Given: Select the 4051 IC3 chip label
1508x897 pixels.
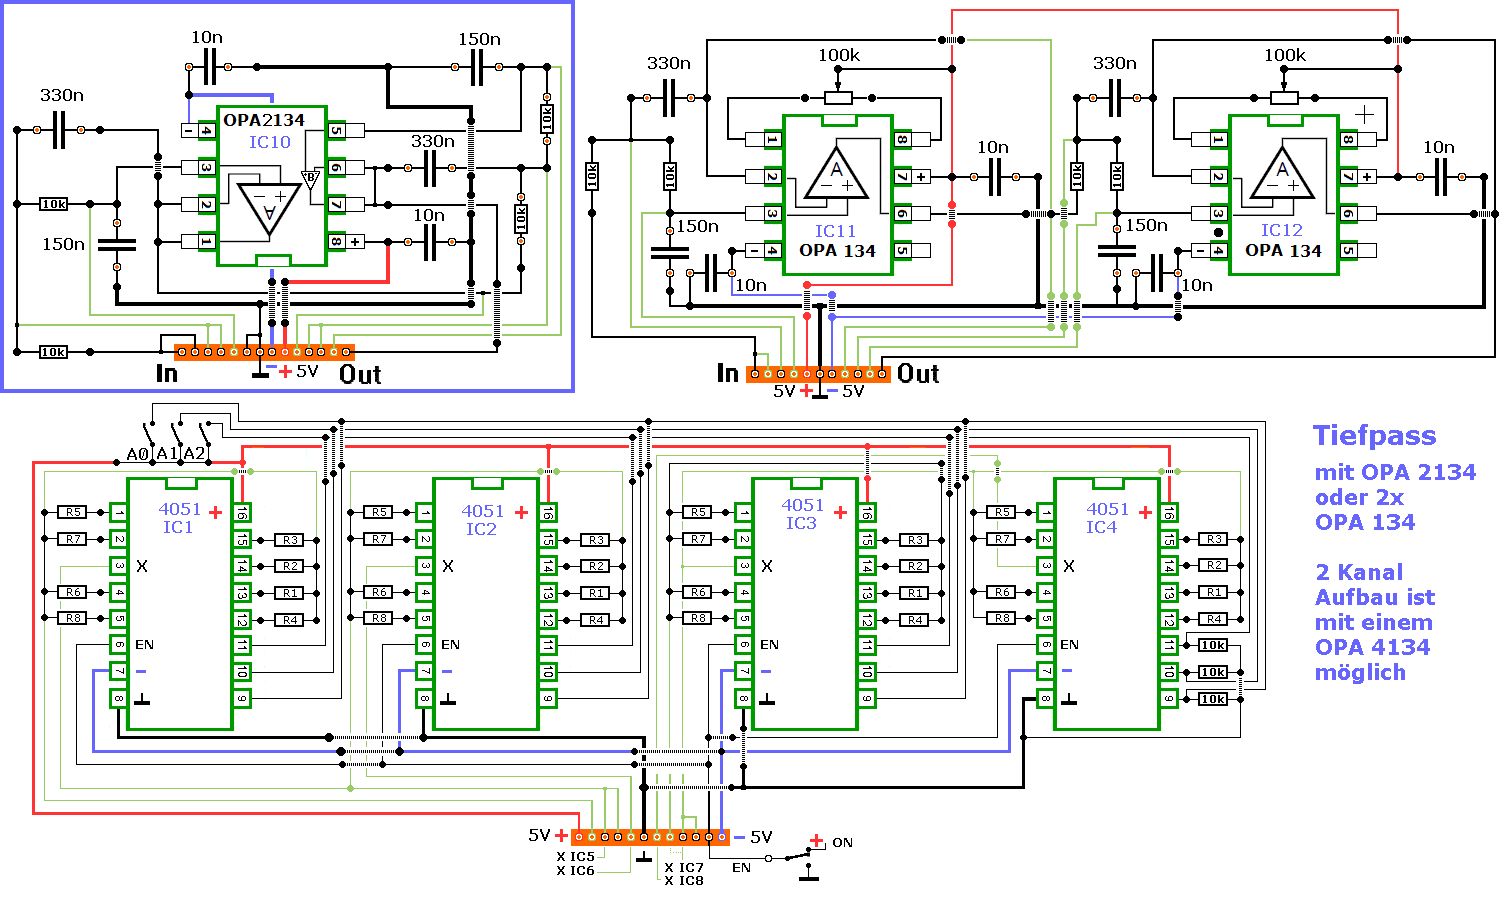Looking at the screenshot, I should coord(802,514).
